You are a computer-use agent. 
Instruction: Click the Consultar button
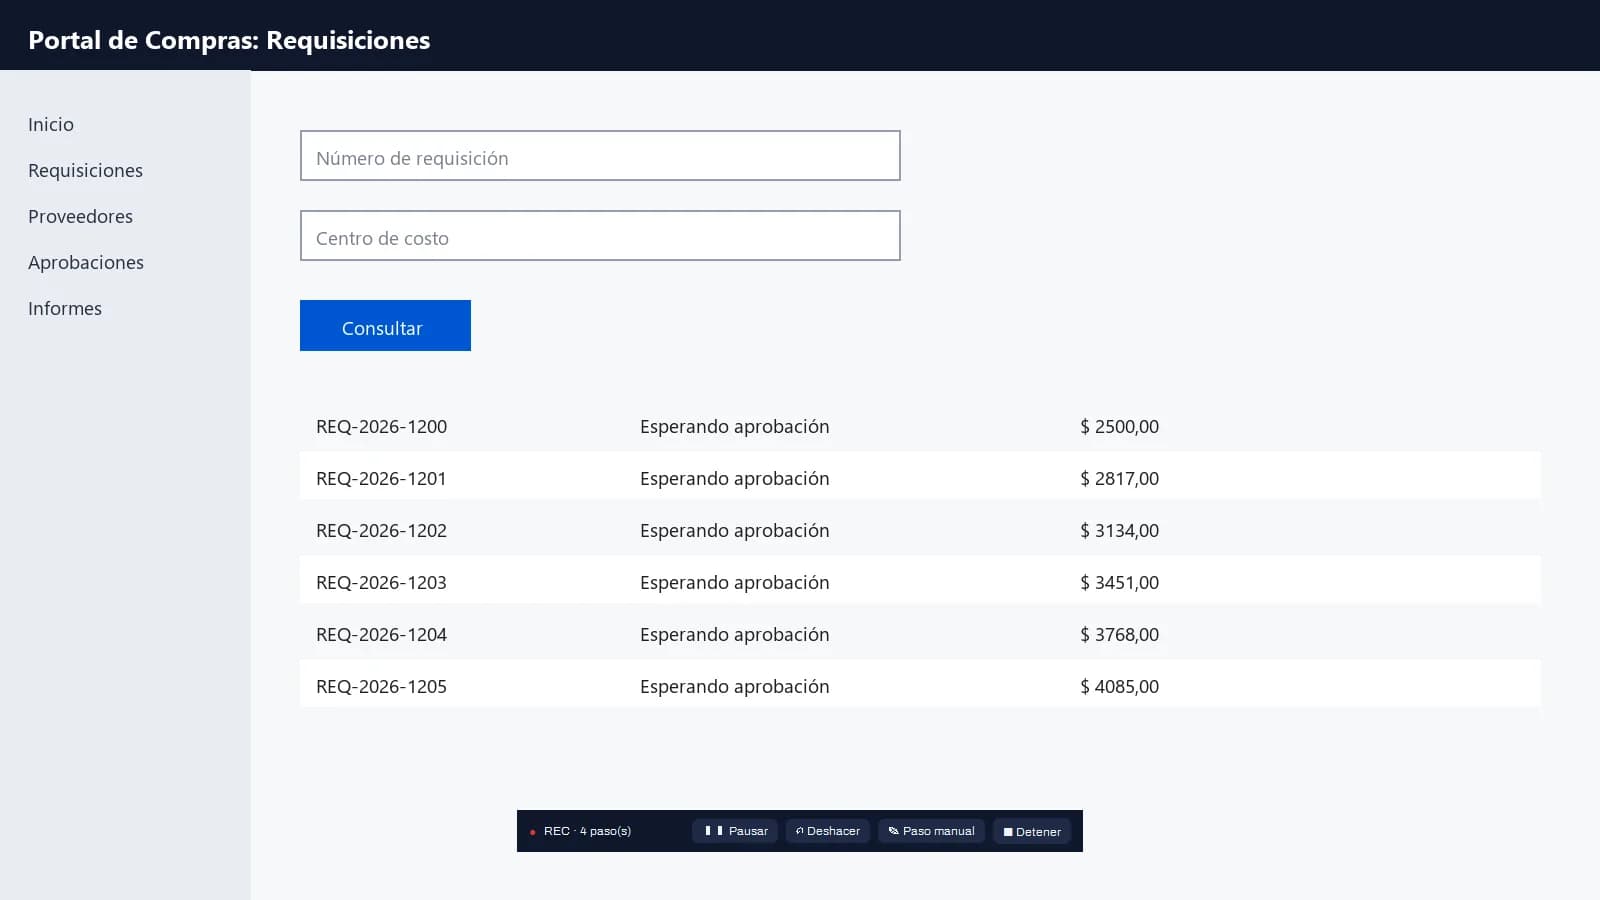point(385,326)
